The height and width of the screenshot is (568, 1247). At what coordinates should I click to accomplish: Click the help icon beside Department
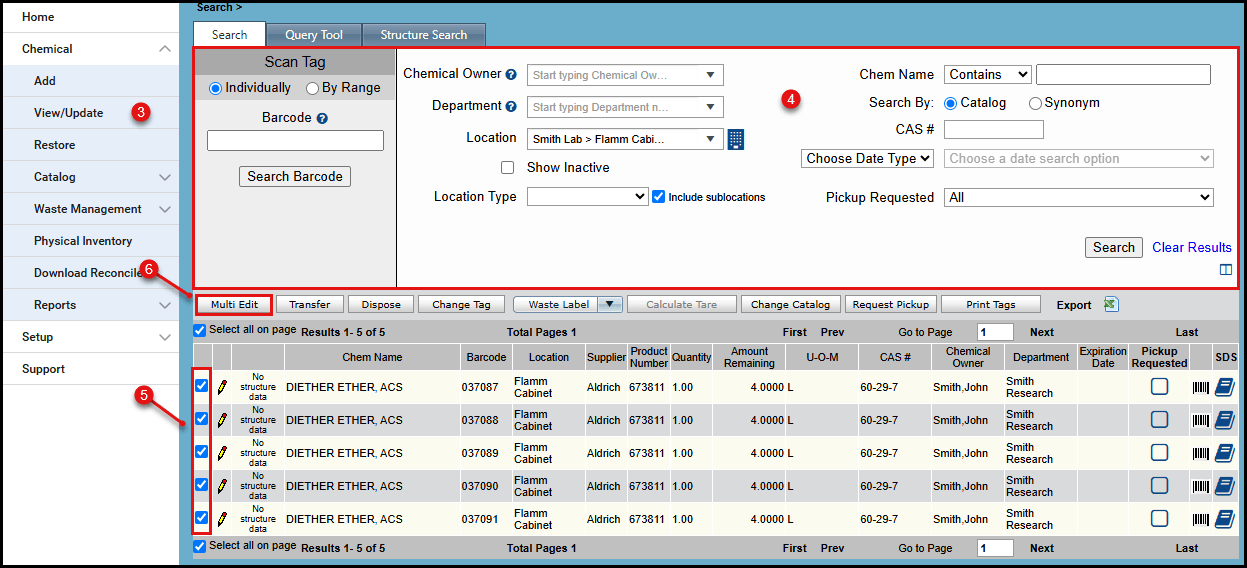click(x=511, y=107)
